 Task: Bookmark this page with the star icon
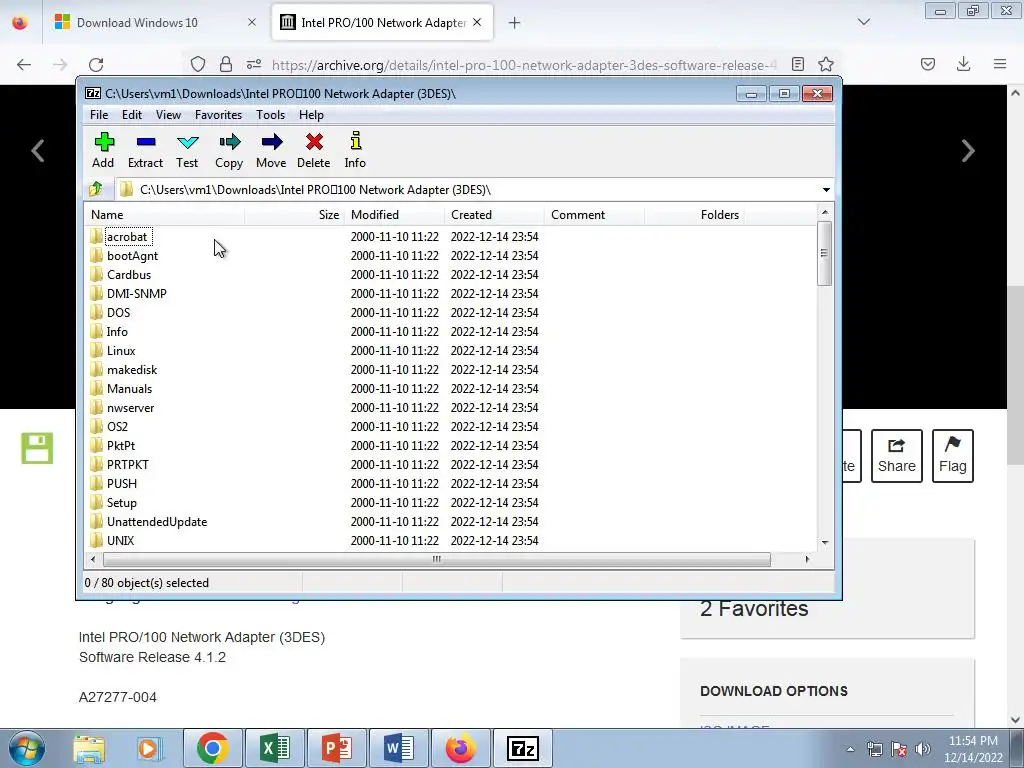(x=826, y=64)
